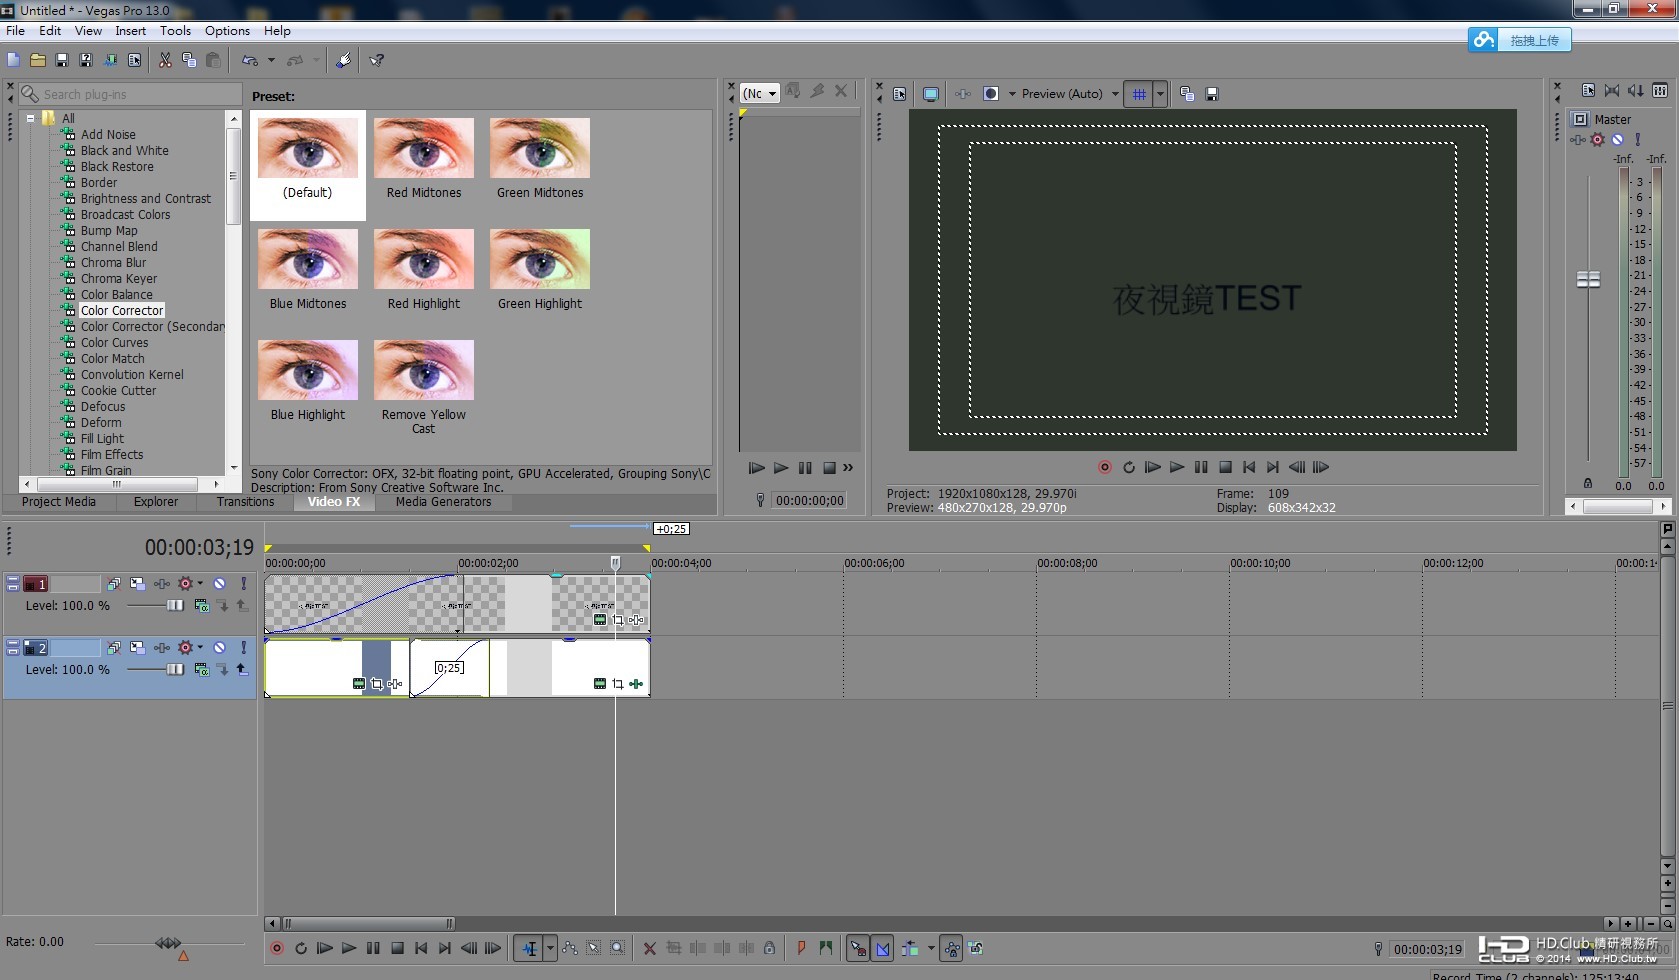Viewport: 1679px width, 980px height.
Task: Click the What's This help icon
Action: [x=376, y=60]
